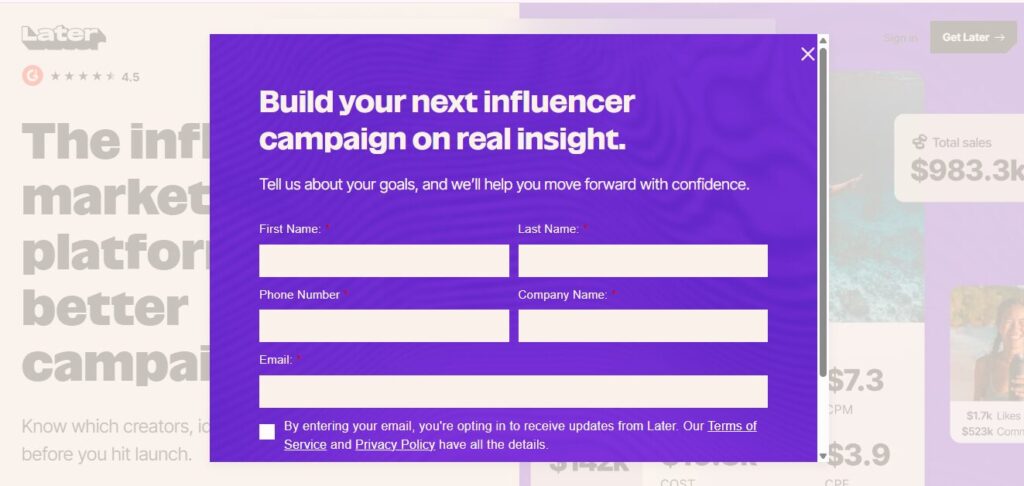Screen dimensions: 1024x486
Task: Click the G2 rating badge icon
Action: (32, 76)
